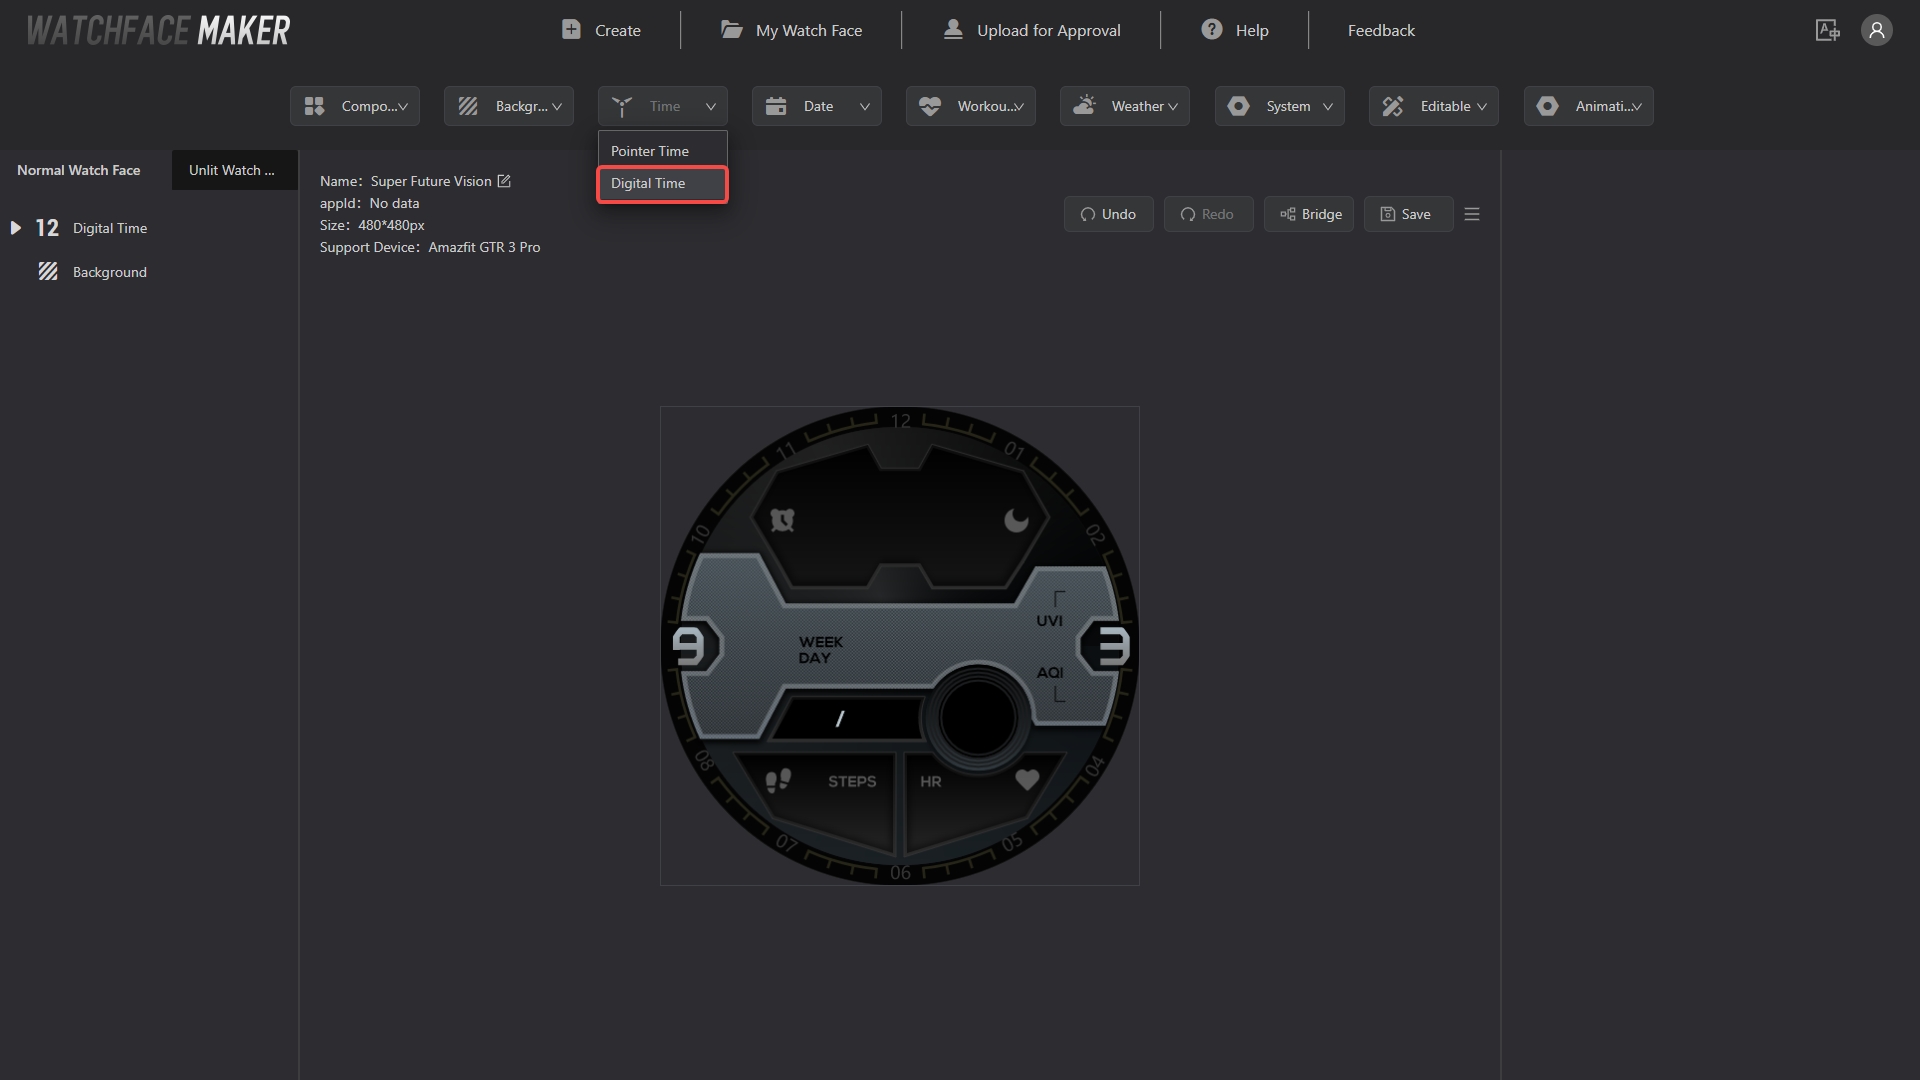Open the Editable dropdown menu
The width and height of the screenshot is (1920, 1080).
pos(1433,106)
